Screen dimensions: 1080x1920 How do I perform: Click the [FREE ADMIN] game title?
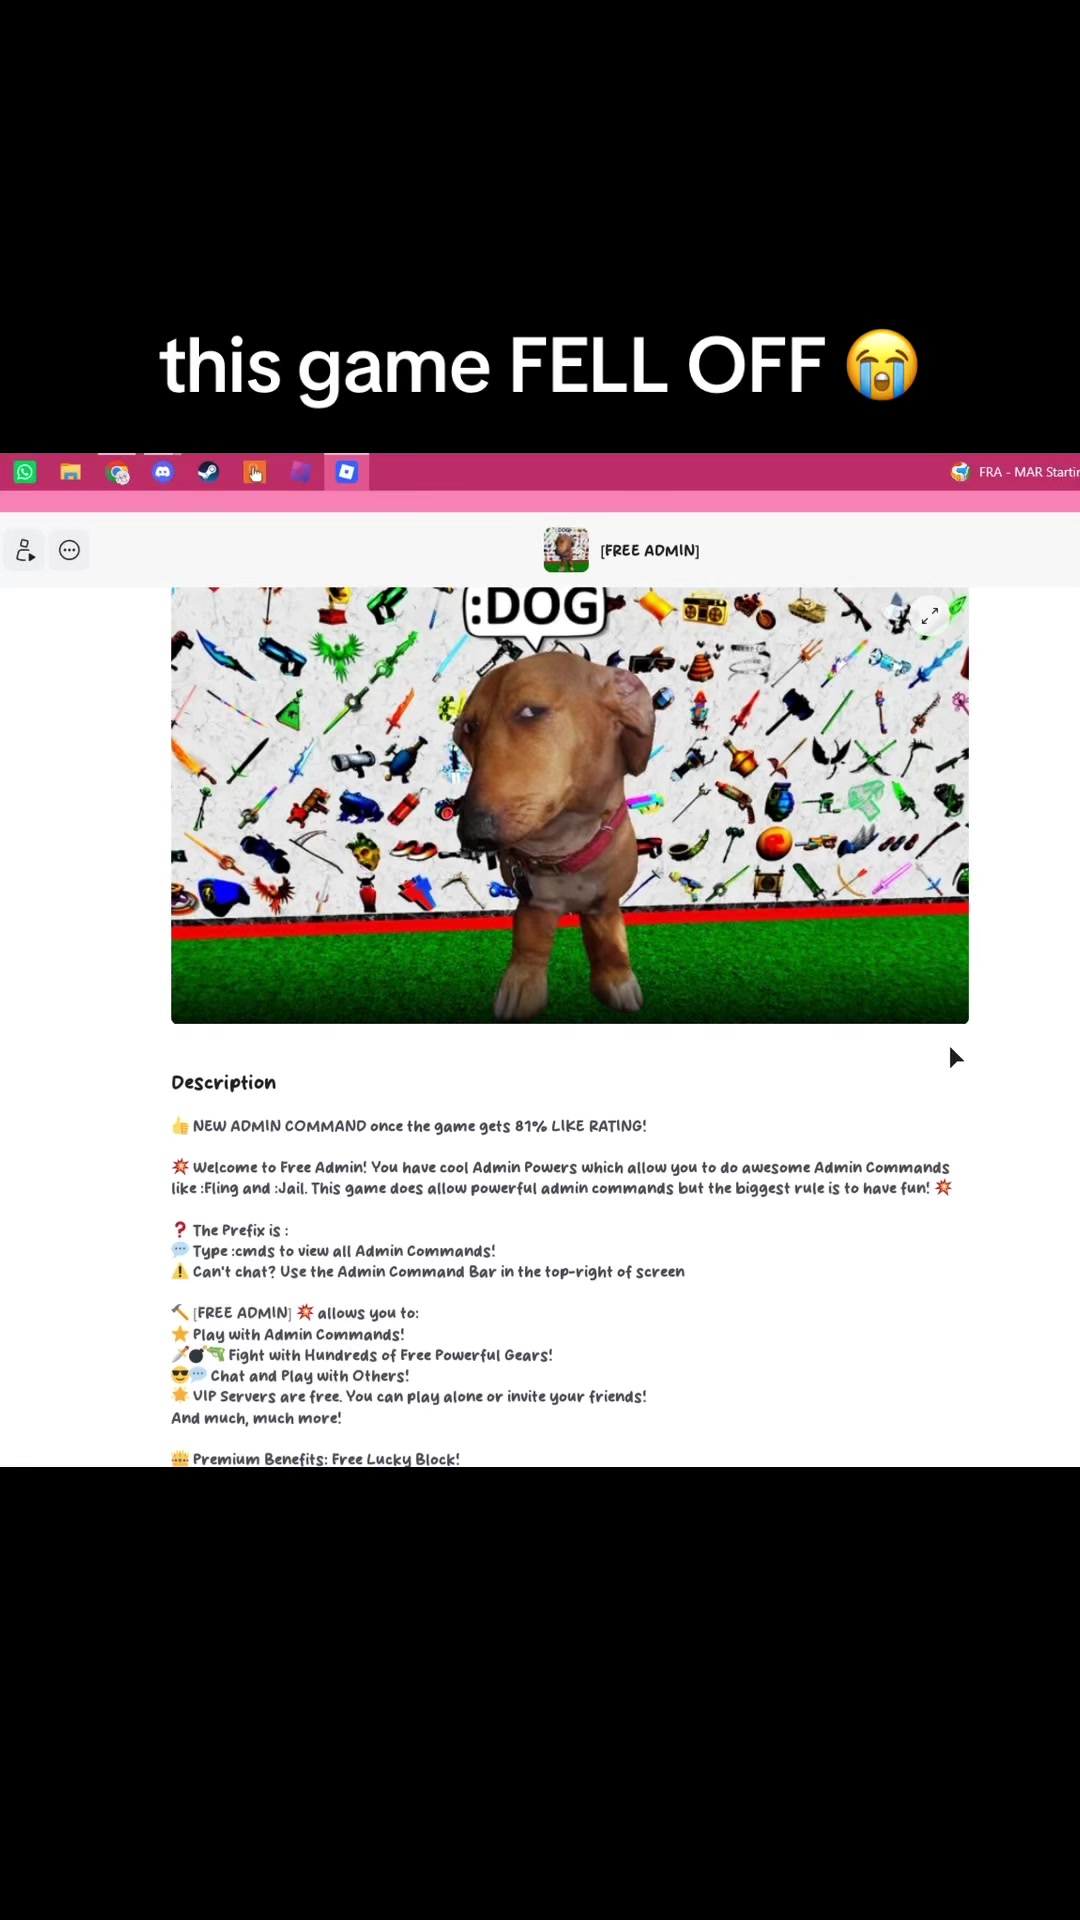point(650,551)
